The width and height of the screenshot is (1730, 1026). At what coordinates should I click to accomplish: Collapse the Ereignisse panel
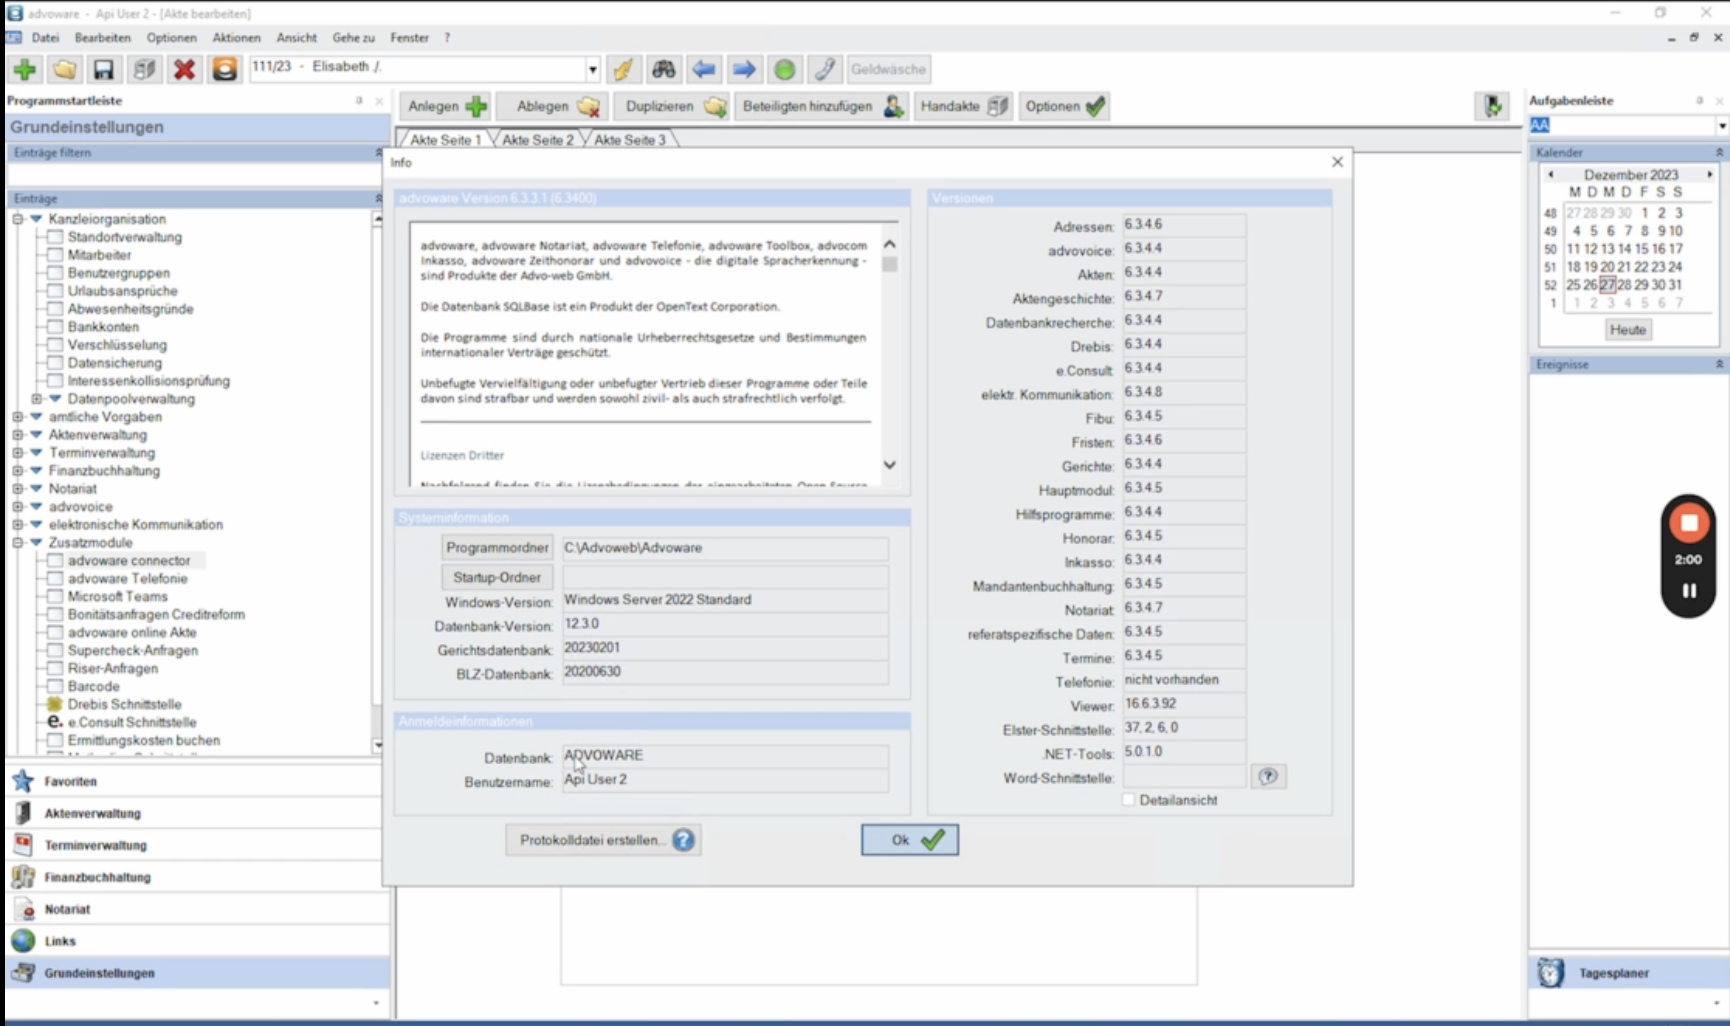(1719, 365)
